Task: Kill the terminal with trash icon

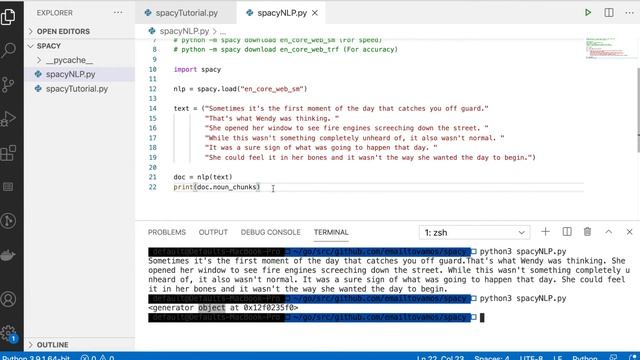Action: click(587, 232)
